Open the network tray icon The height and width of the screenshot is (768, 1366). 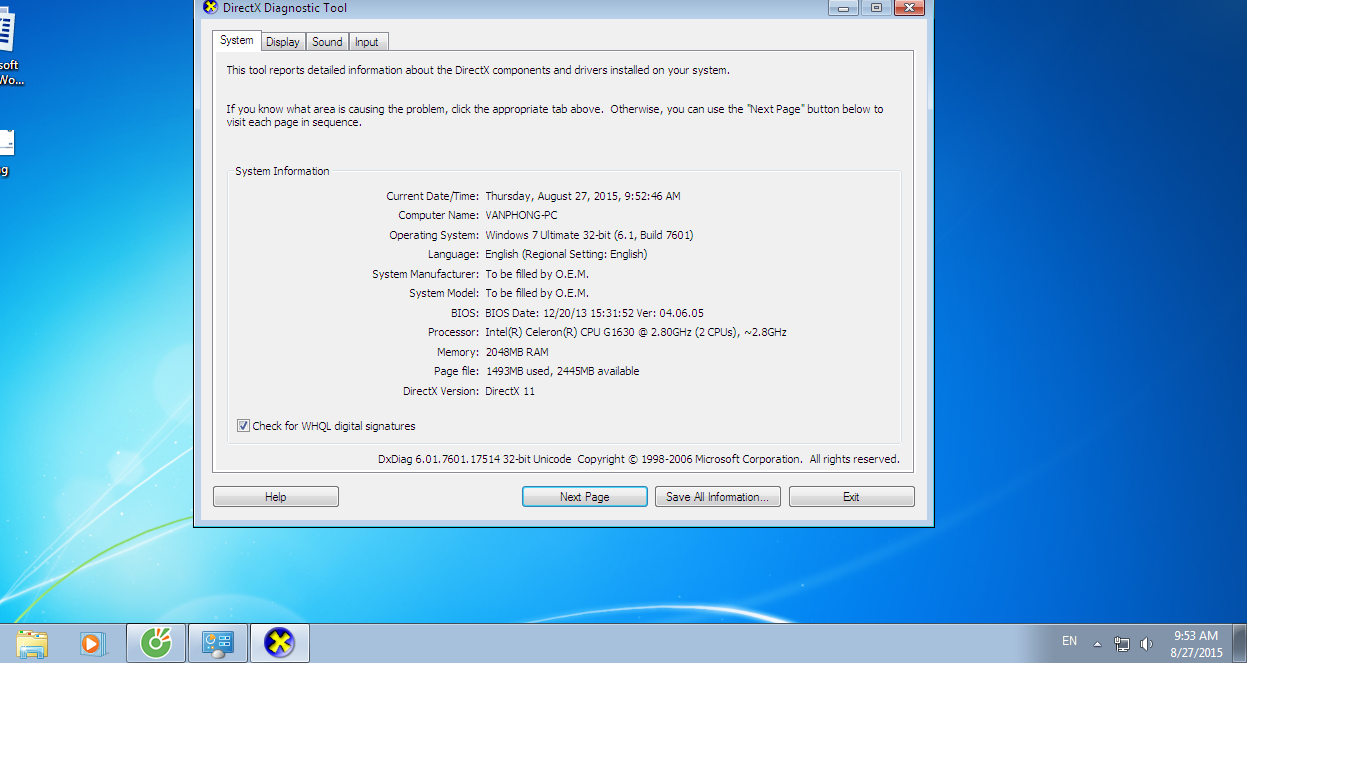coord(1122,644)
